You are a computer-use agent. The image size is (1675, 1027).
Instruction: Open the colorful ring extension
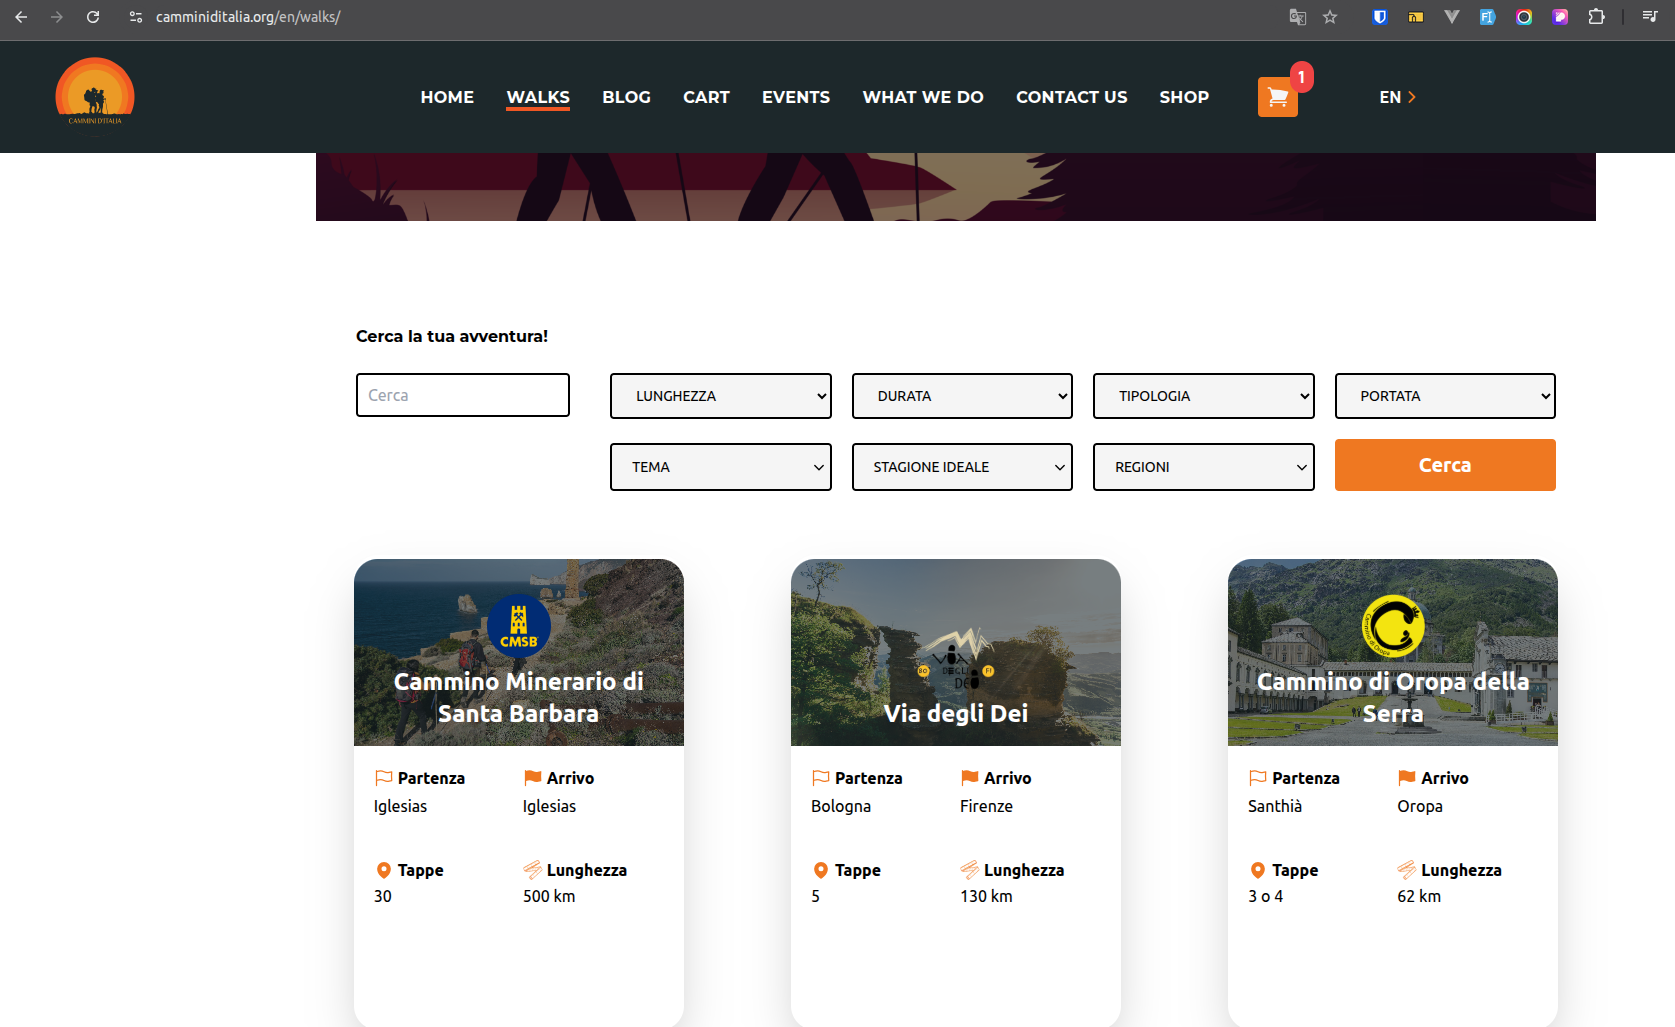tap(1524, 17)
